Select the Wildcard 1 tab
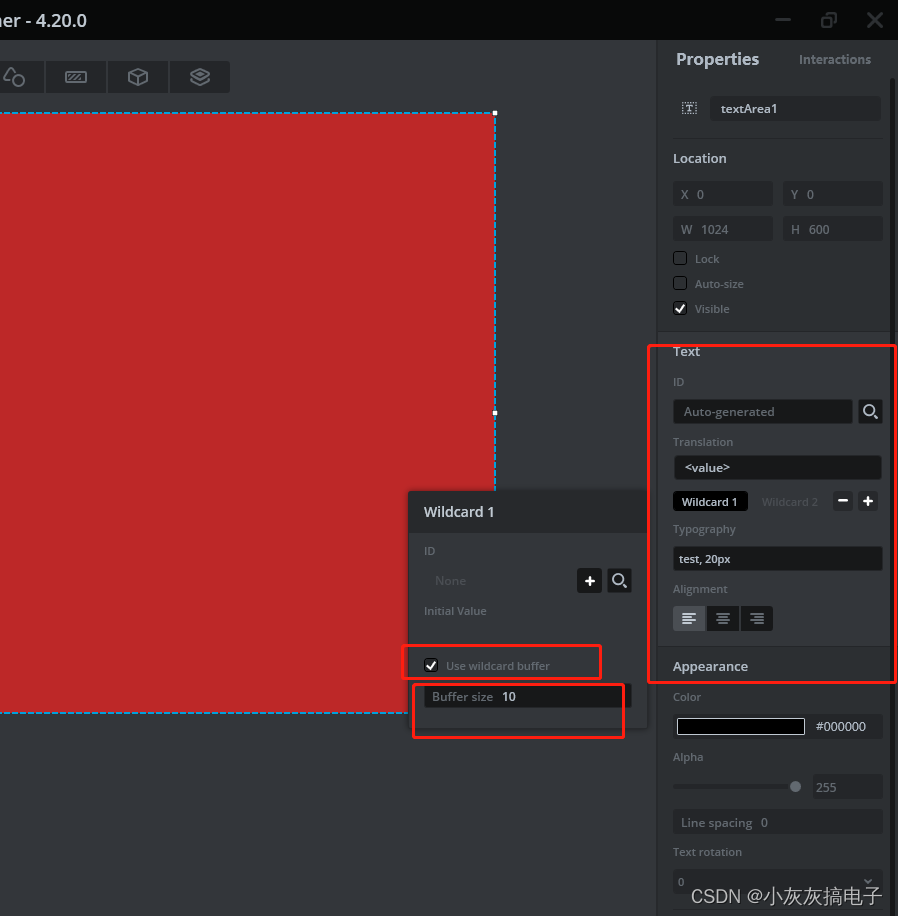Screen dimensions: 898x916 point(710,502)
